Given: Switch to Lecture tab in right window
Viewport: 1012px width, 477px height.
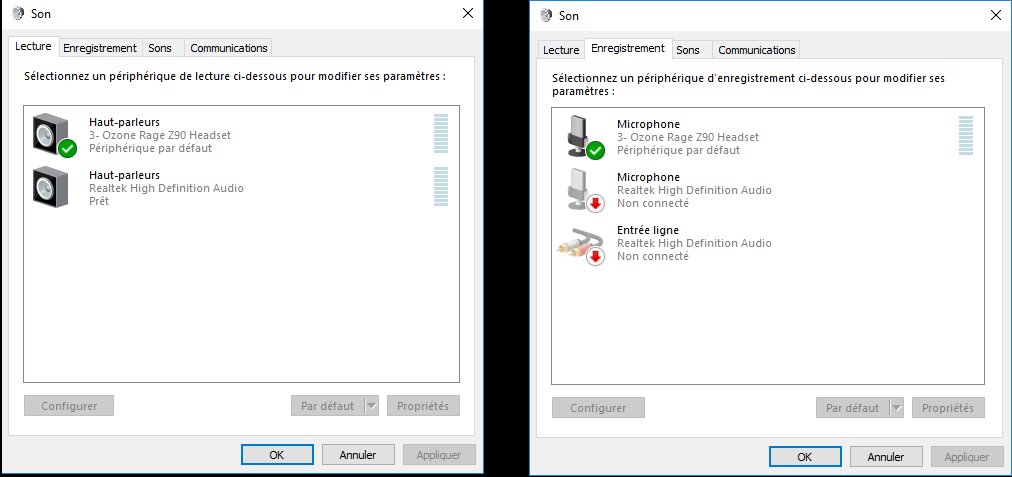Looking at the screenshot, I should 561,50.
